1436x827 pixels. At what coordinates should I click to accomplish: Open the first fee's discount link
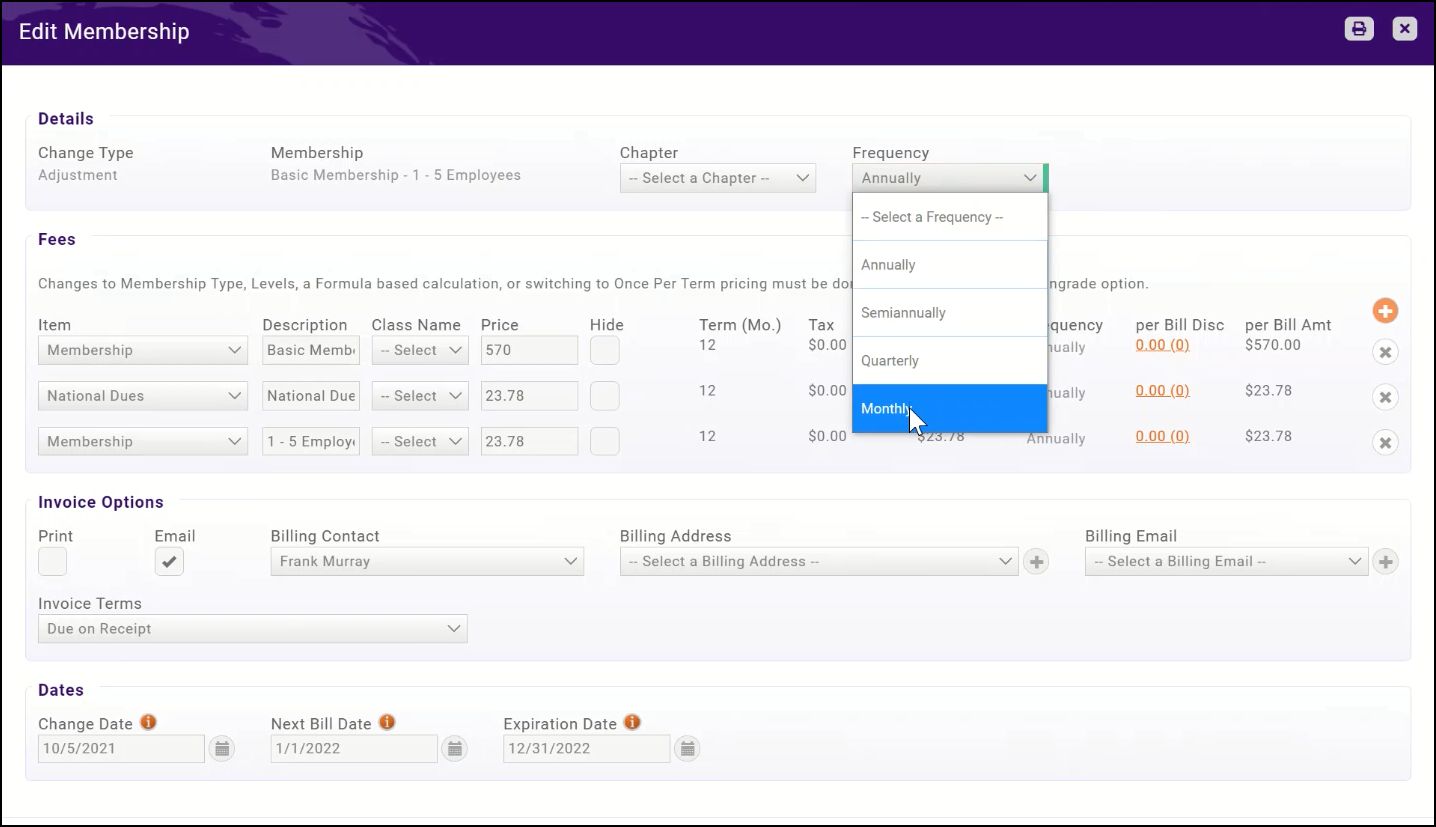pyautogui.click(x=1162, y=345)
